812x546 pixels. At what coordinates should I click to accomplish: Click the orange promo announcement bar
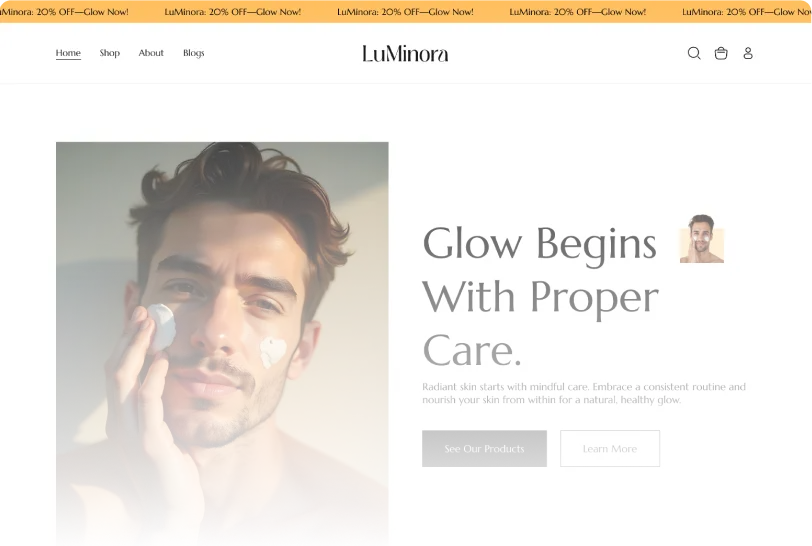pyautogui.click(x=406, y=11)
